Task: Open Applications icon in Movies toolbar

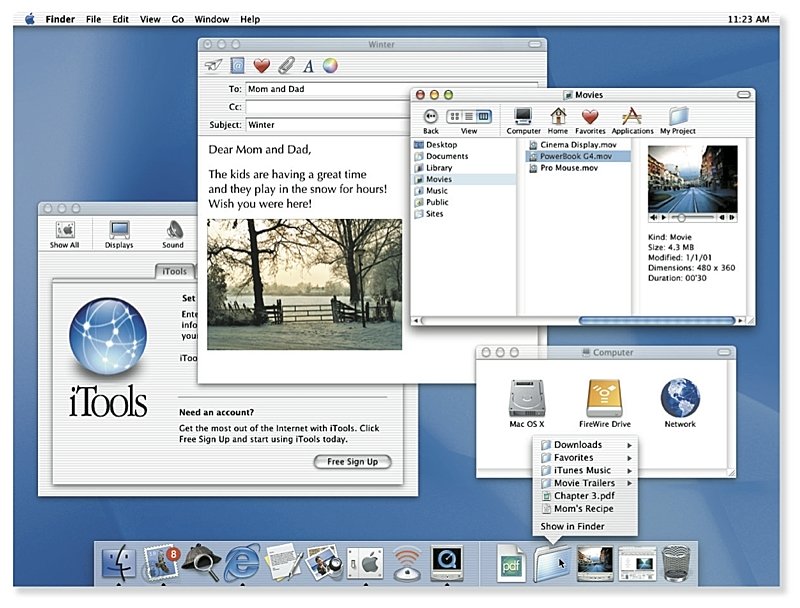Action: [632, 121]
